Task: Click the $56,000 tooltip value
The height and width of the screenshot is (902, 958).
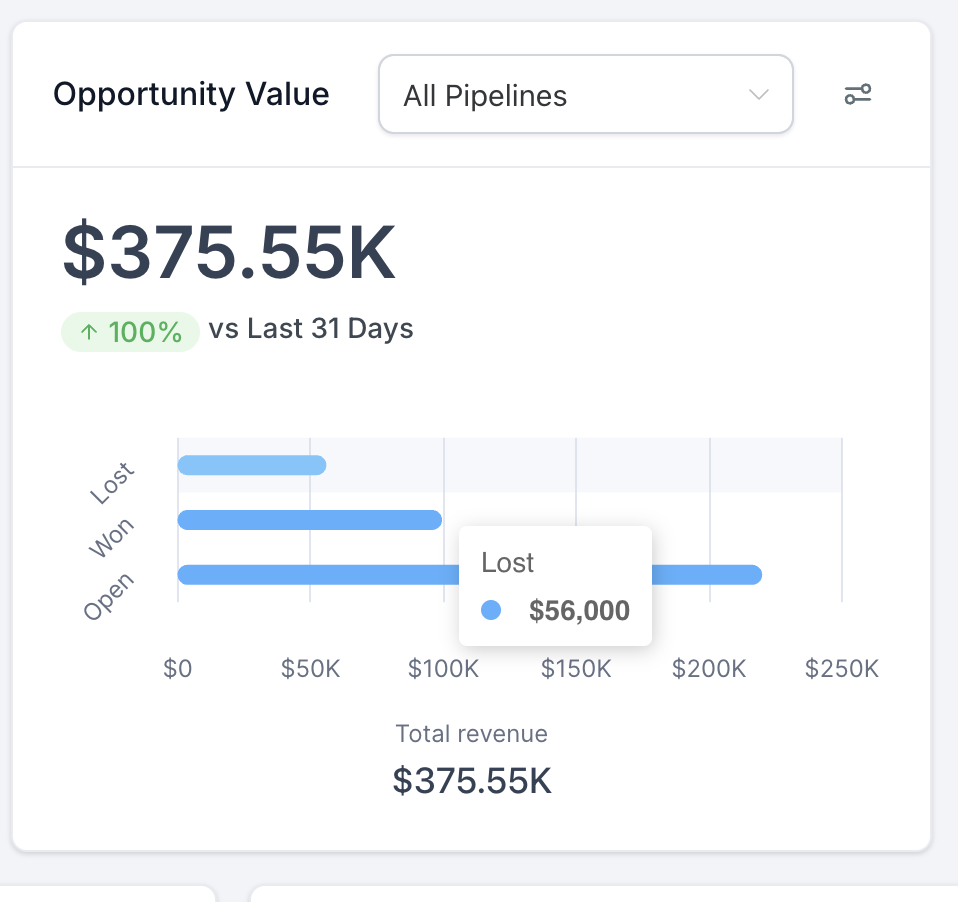Action: coord(579,610)
